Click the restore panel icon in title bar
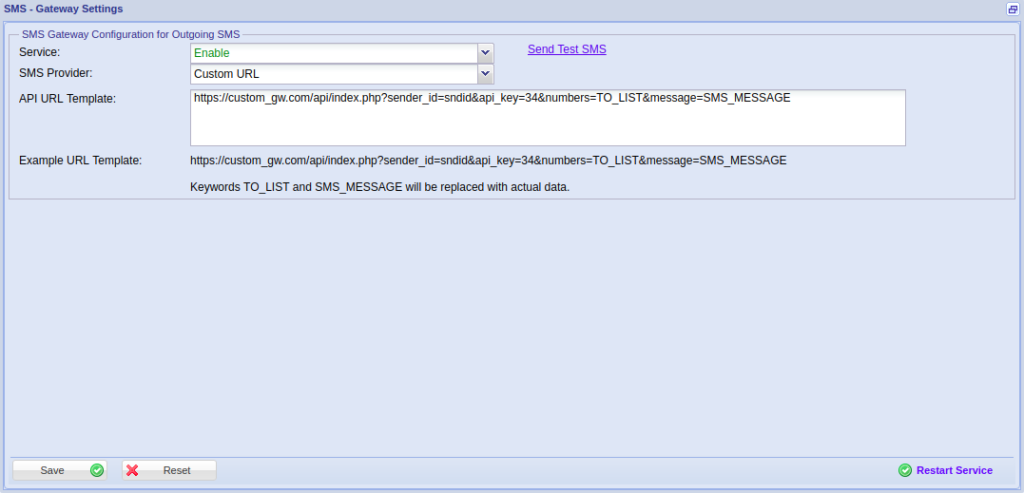 [1012, 9]
